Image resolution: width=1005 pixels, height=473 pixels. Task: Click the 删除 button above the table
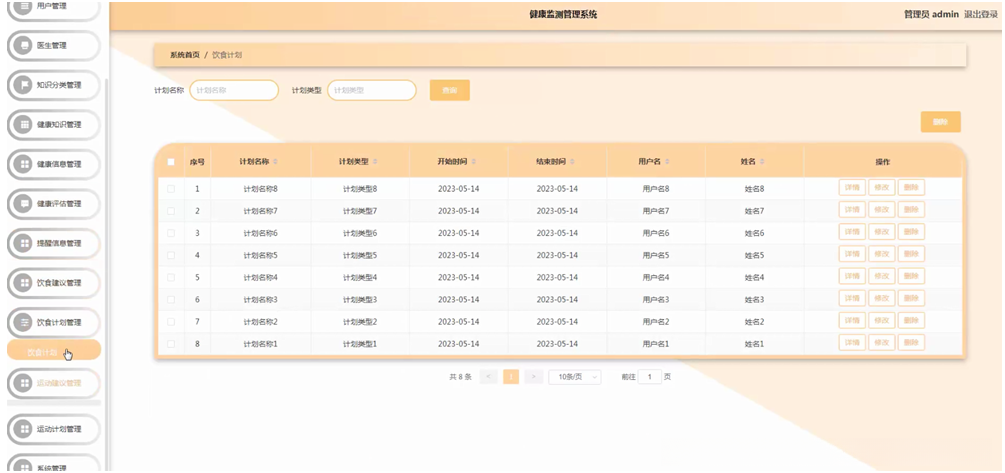click(941, 122)
